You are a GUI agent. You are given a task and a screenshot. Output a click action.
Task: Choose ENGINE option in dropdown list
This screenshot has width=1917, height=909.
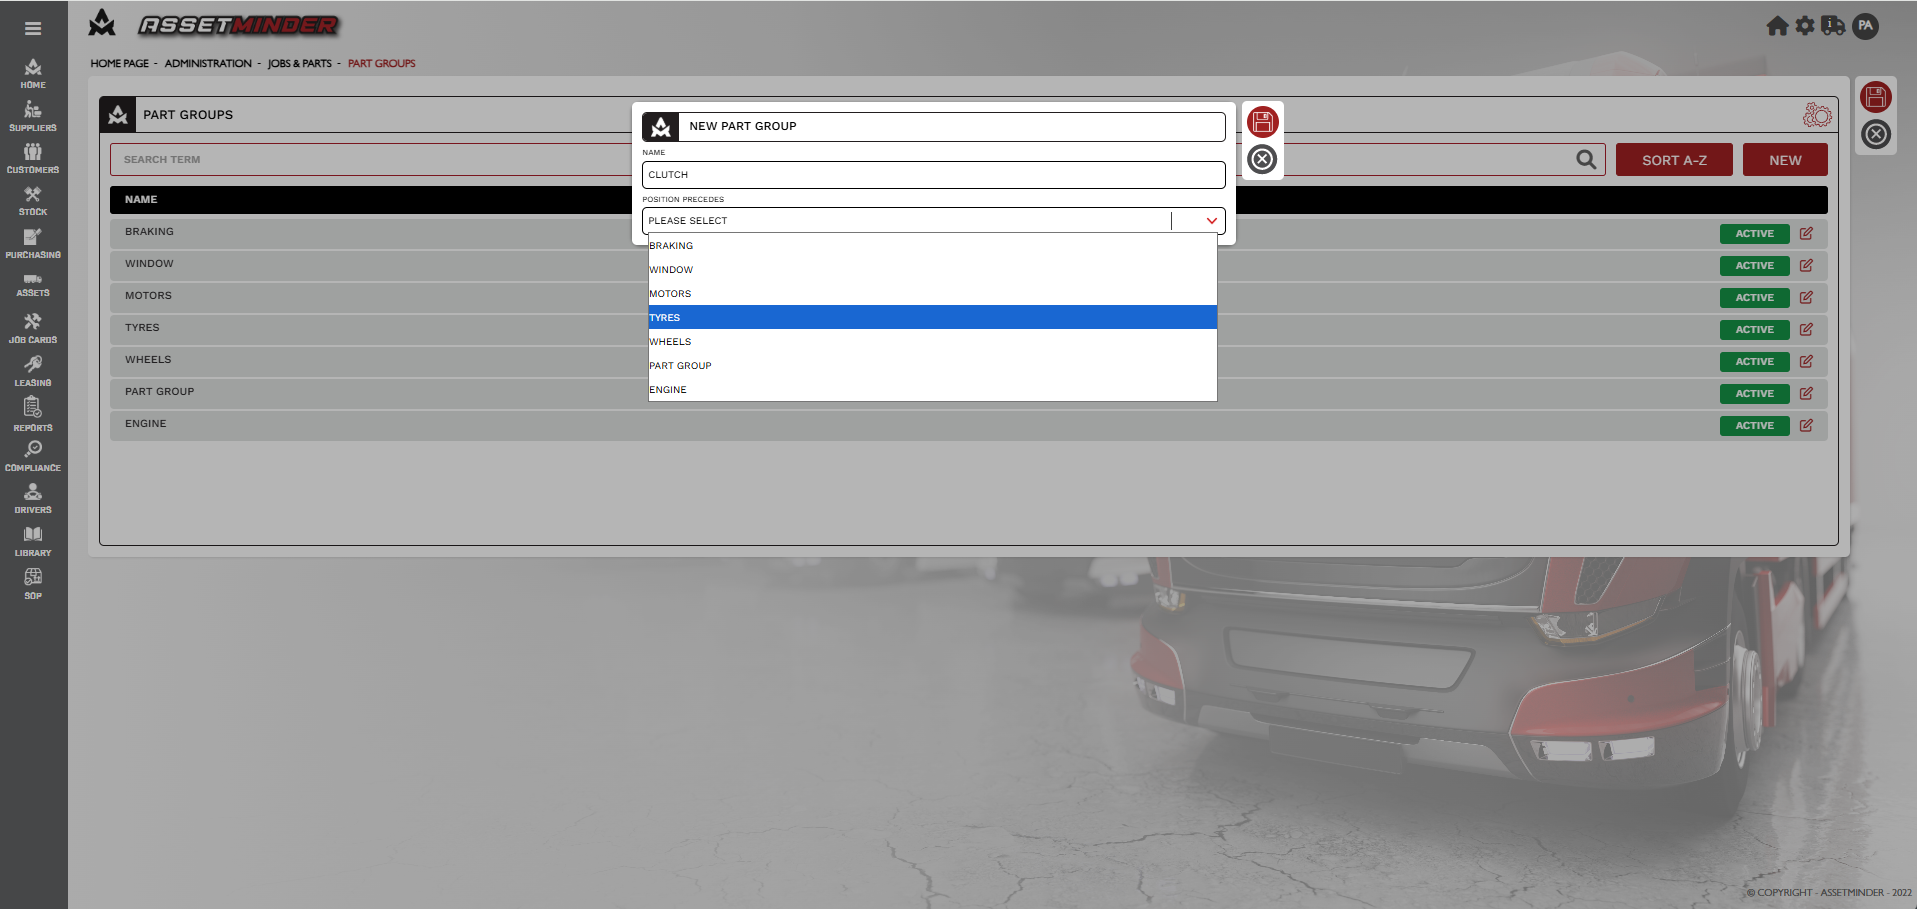[x=931, y=390]
